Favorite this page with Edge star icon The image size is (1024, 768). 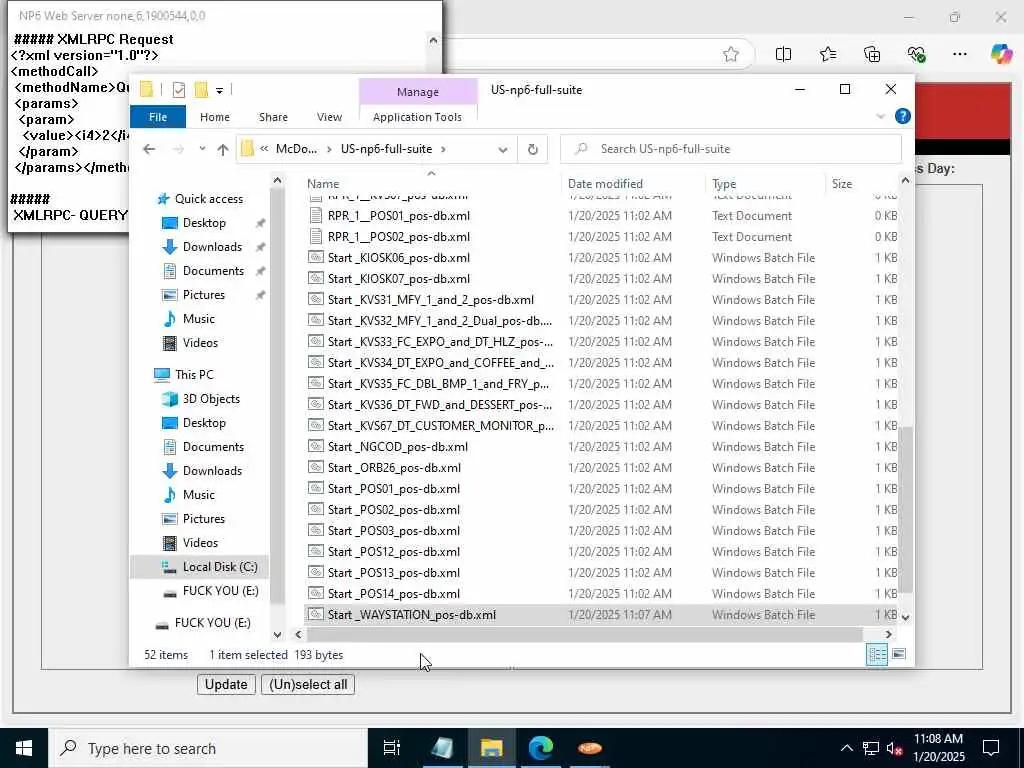point(731,54)
